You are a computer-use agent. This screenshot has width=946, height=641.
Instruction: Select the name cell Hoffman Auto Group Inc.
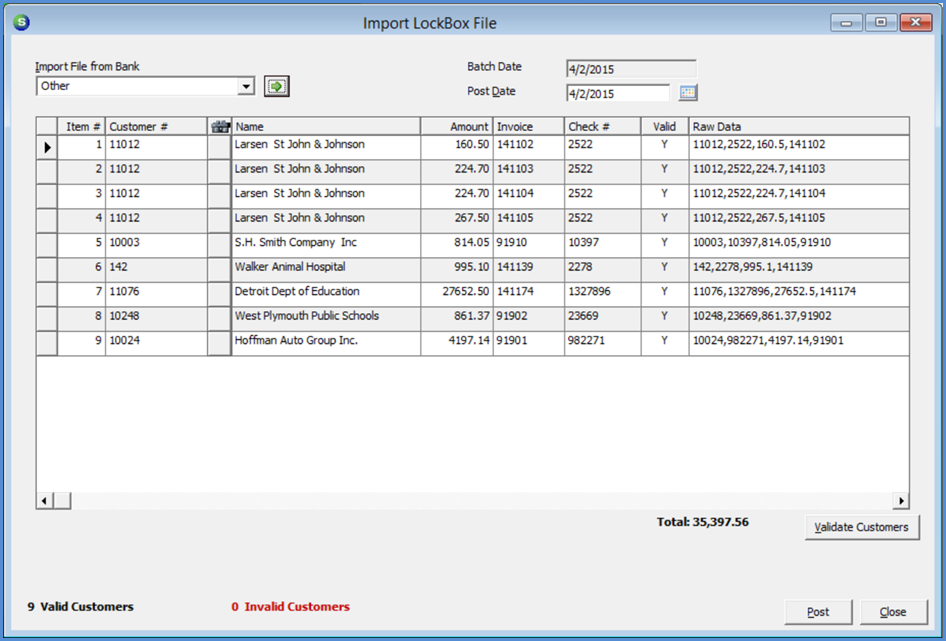[326, 343]
